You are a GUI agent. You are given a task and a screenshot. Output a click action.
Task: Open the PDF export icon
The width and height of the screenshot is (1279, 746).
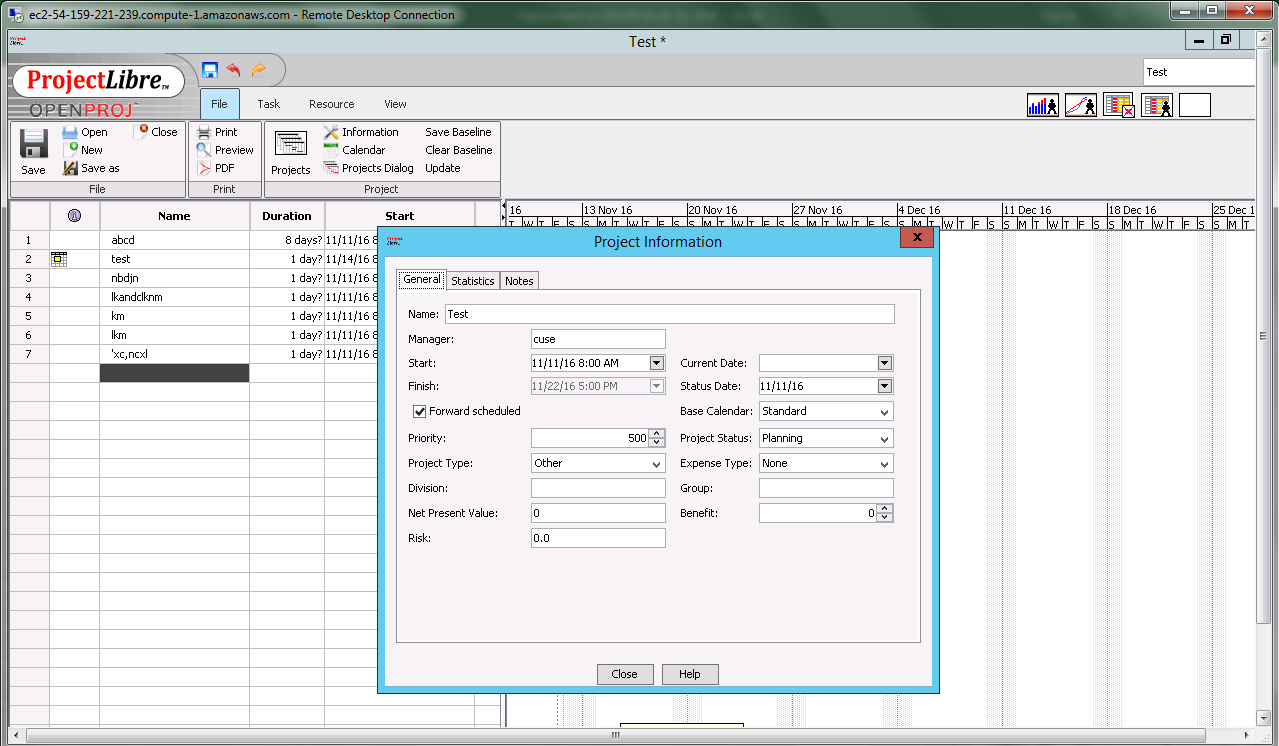[x=204, y=168]
